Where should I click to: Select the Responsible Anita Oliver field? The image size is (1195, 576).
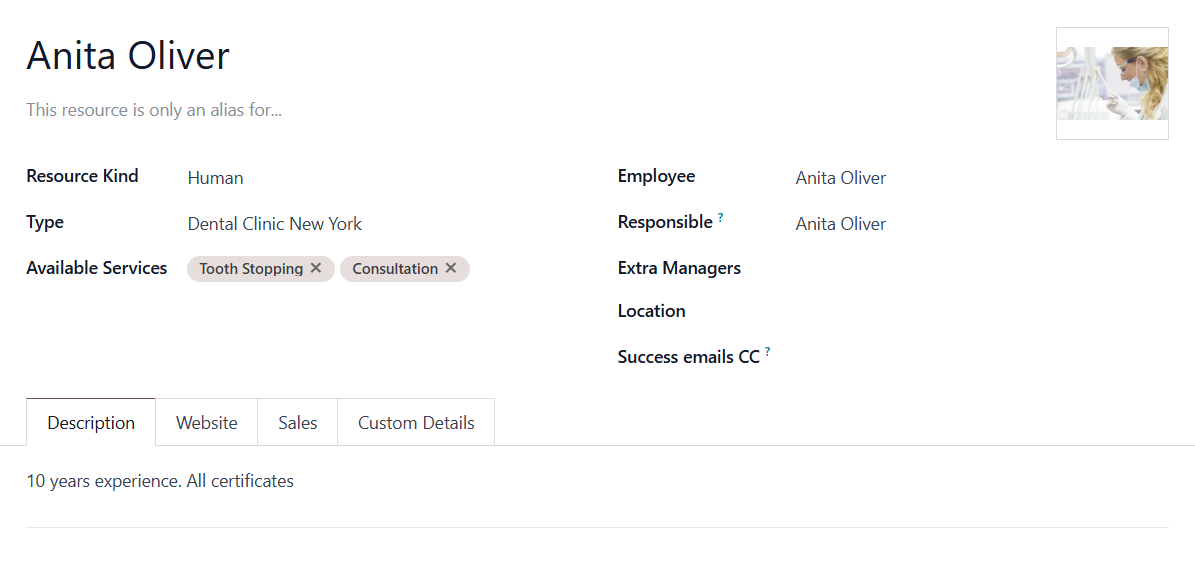pyautogui.click(x=982, y=224)
